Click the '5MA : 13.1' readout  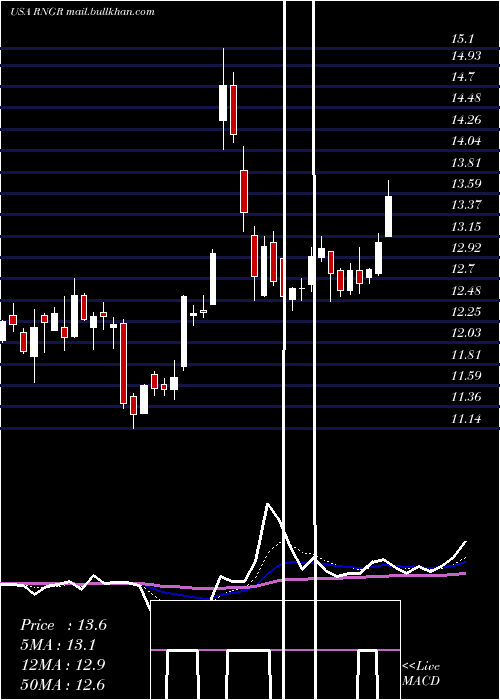coord(59,645)
